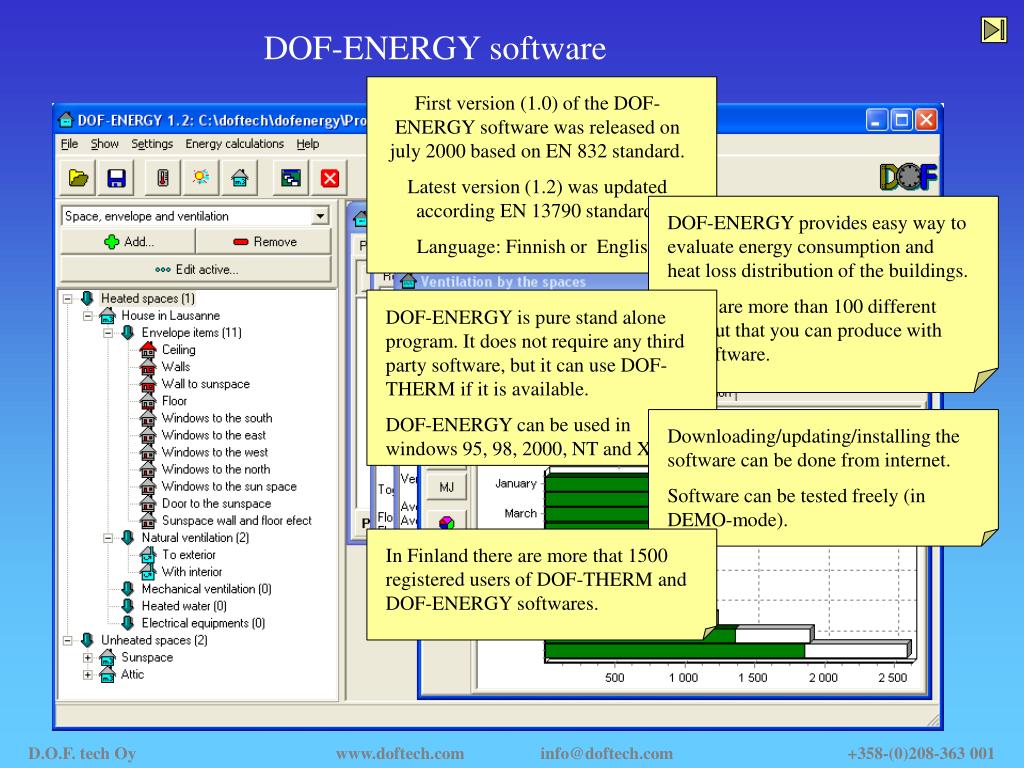The height and width of the screenshot is (768, 1024).
Task: Click the Remove button
Action: pos(264,242)
